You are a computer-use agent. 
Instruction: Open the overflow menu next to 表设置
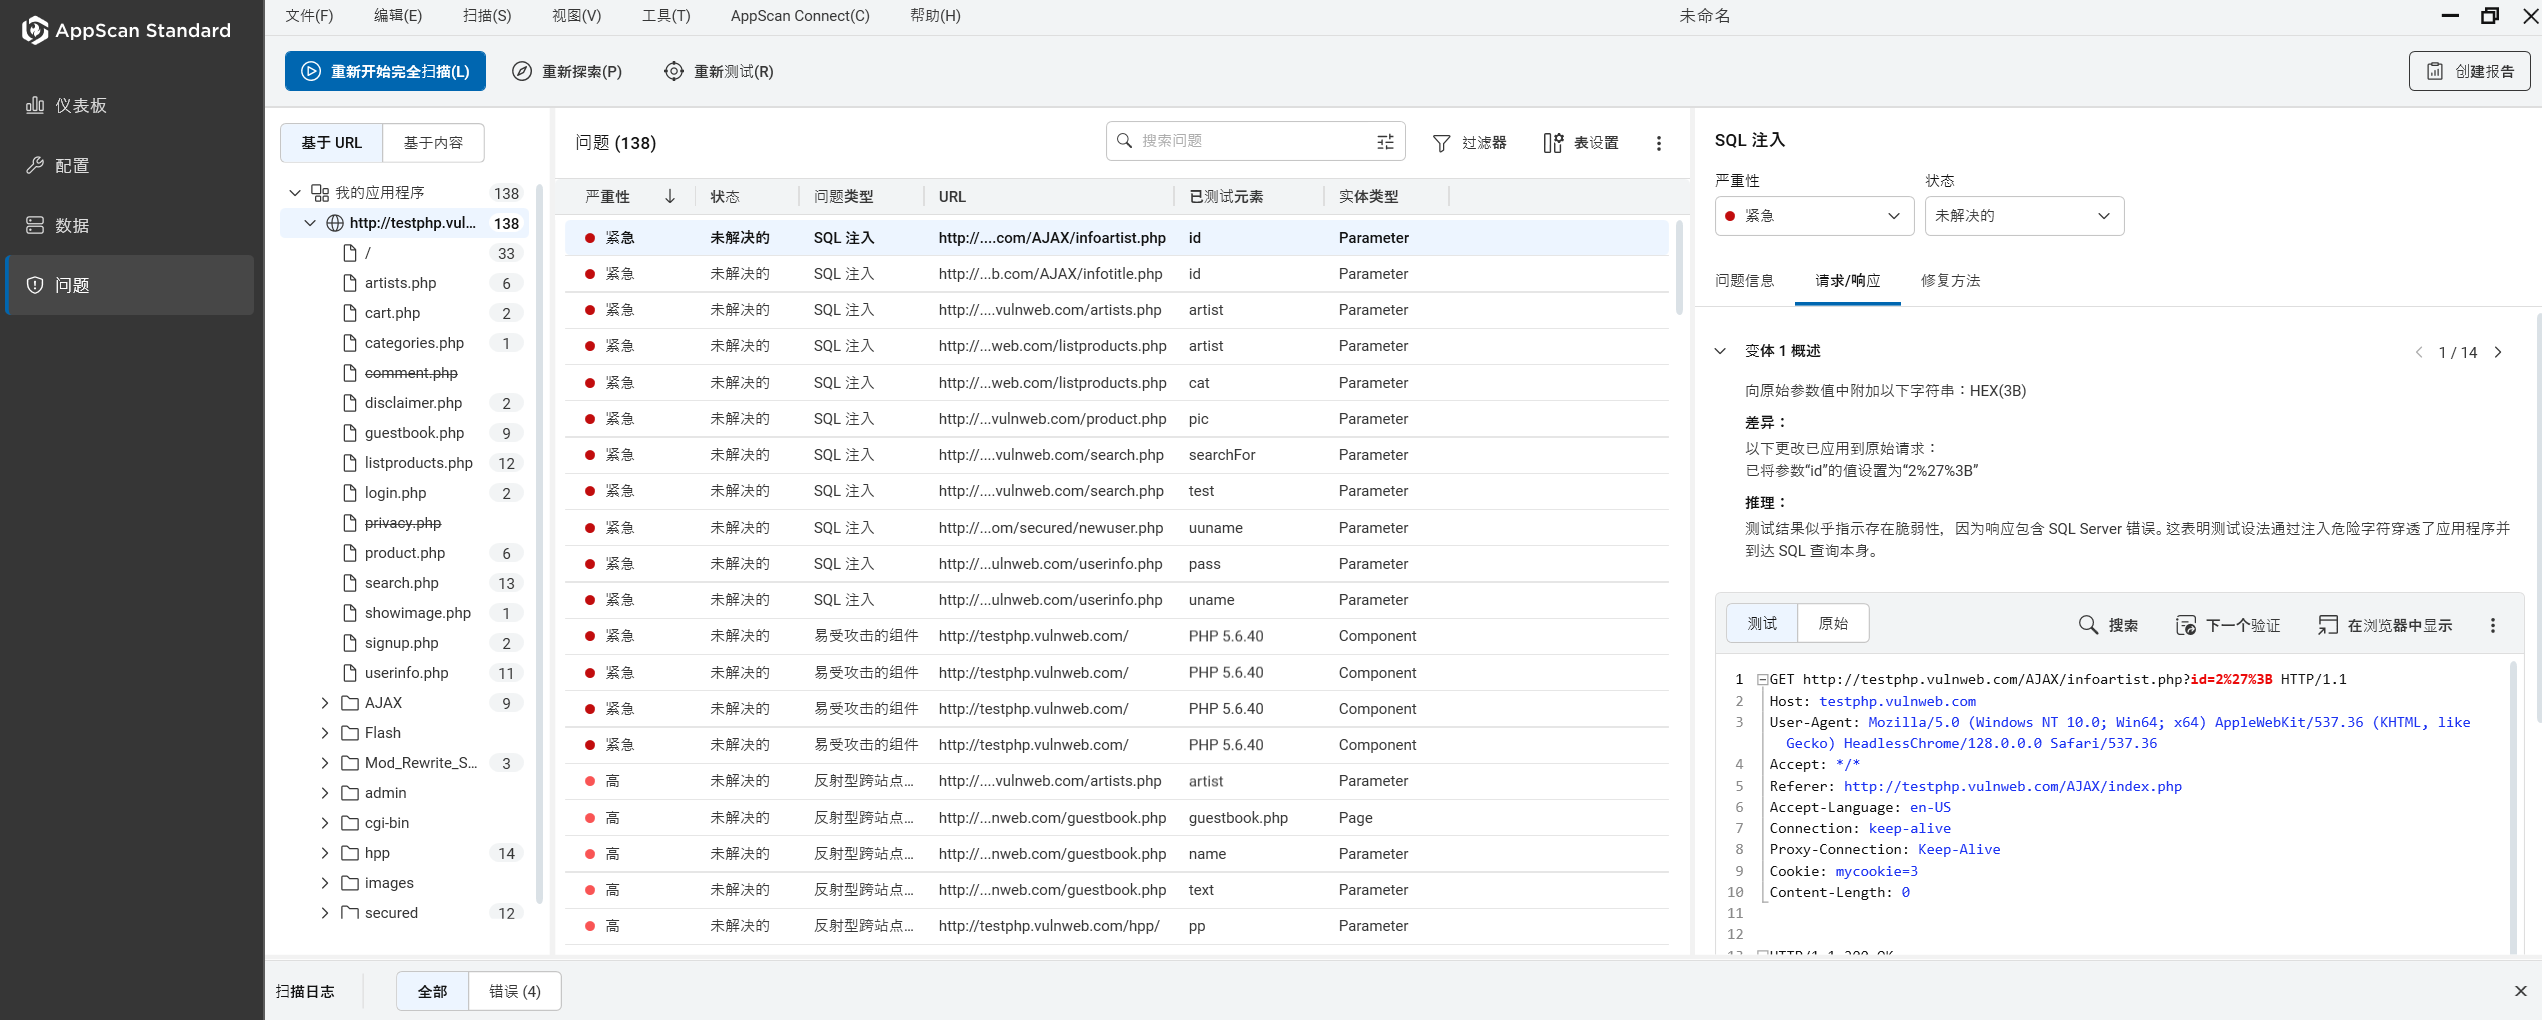click(1659, 142)
